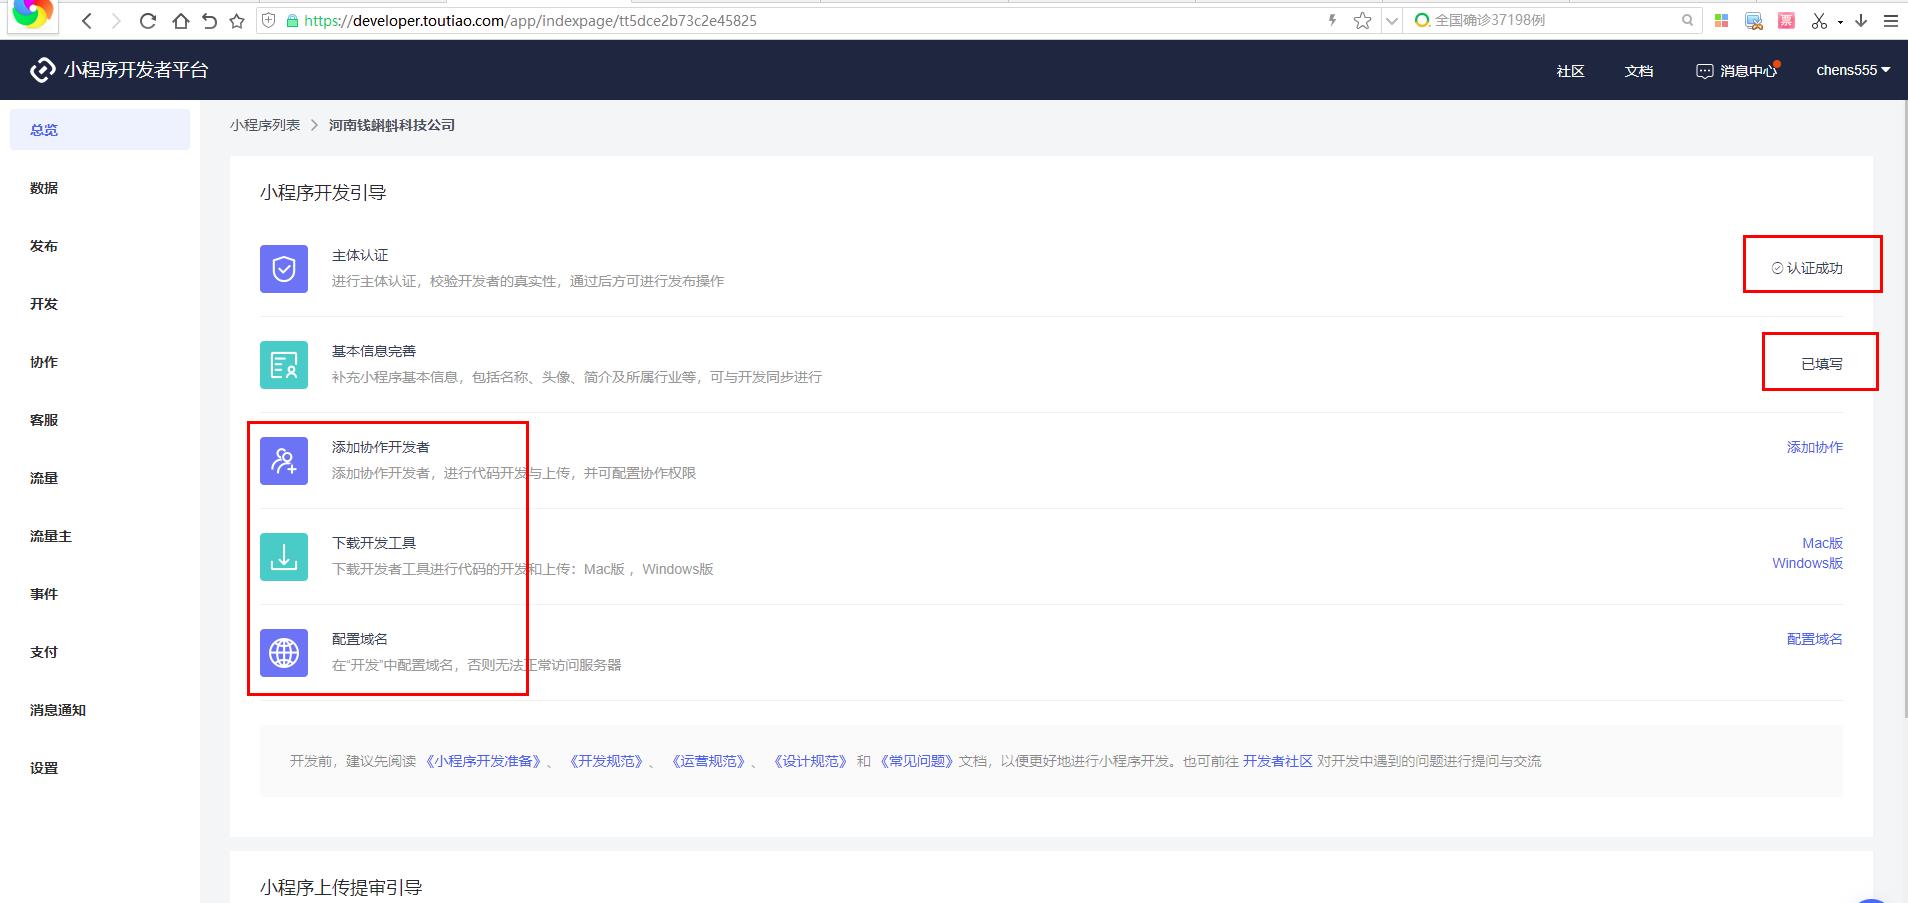
Task: Expand the address bar dropdown arrow
Action: point(1391,21)
